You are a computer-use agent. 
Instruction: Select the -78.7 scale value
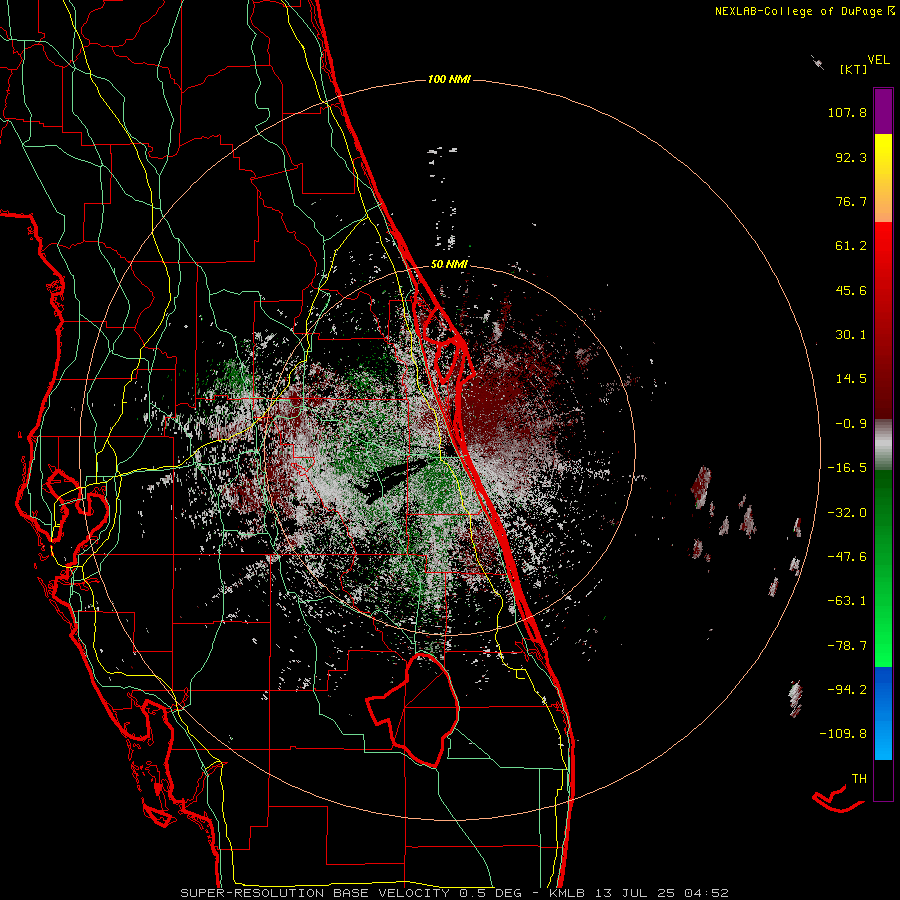click(847, 646)
